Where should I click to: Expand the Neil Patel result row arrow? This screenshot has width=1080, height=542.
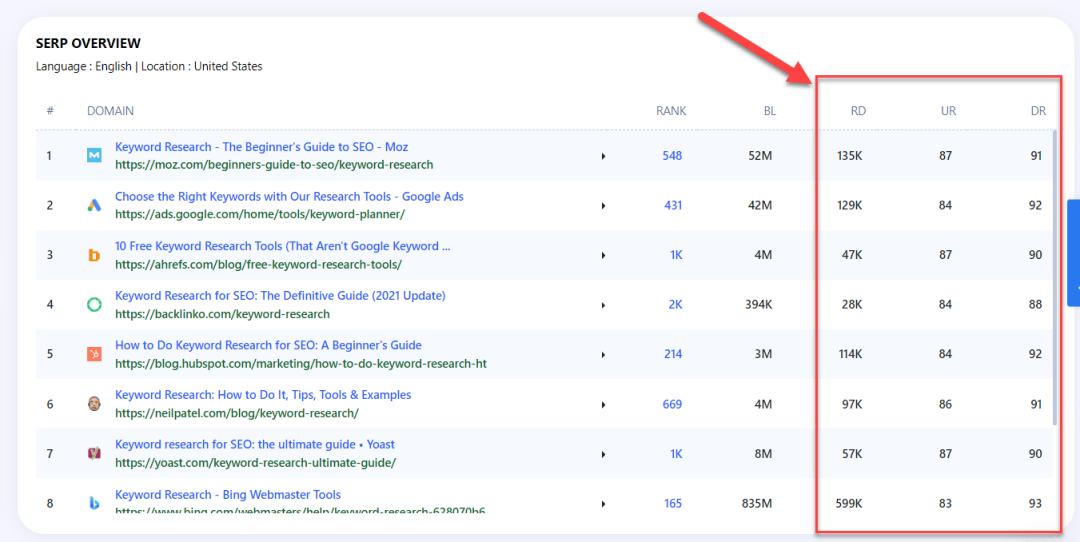(x=603, y=404)
